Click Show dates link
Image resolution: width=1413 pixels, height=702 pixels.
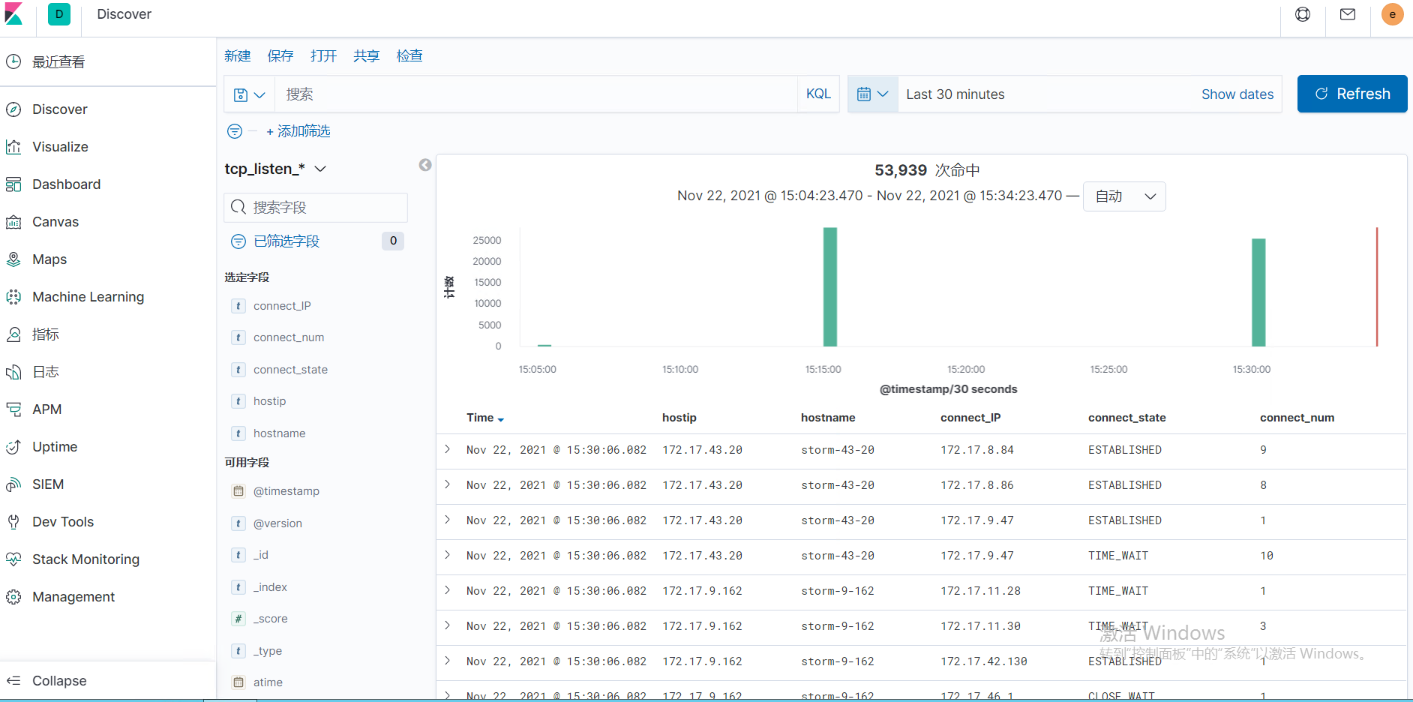(1238, 94)
